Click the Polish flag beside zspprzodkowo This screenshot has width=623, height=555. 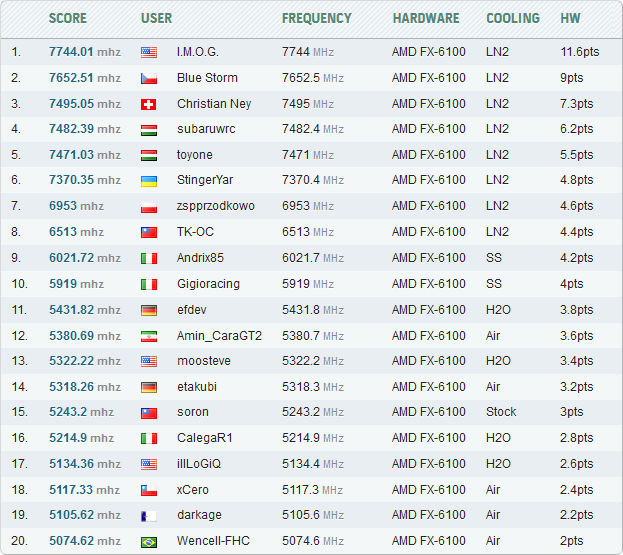coord(149,207)
